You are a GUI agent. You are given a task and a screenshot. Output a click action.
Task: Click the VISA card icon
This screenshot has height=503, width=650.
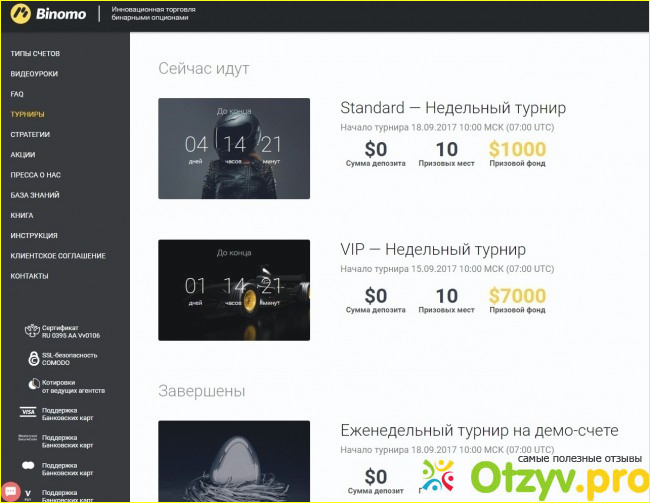click(28, 412)
